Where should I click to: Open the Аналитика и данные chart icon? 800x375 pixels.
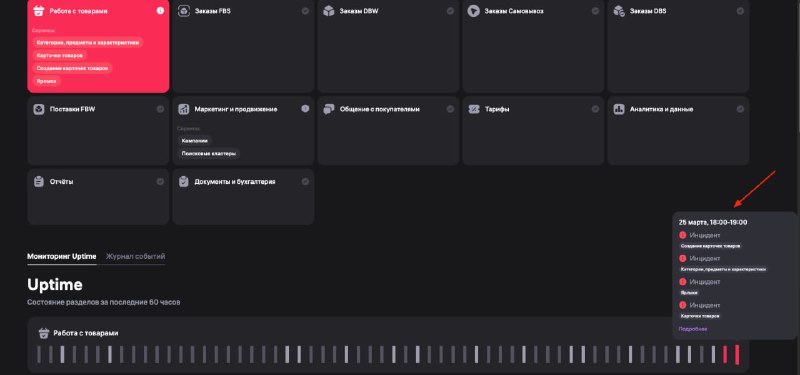pyautogui.click(x=619, y=109)
